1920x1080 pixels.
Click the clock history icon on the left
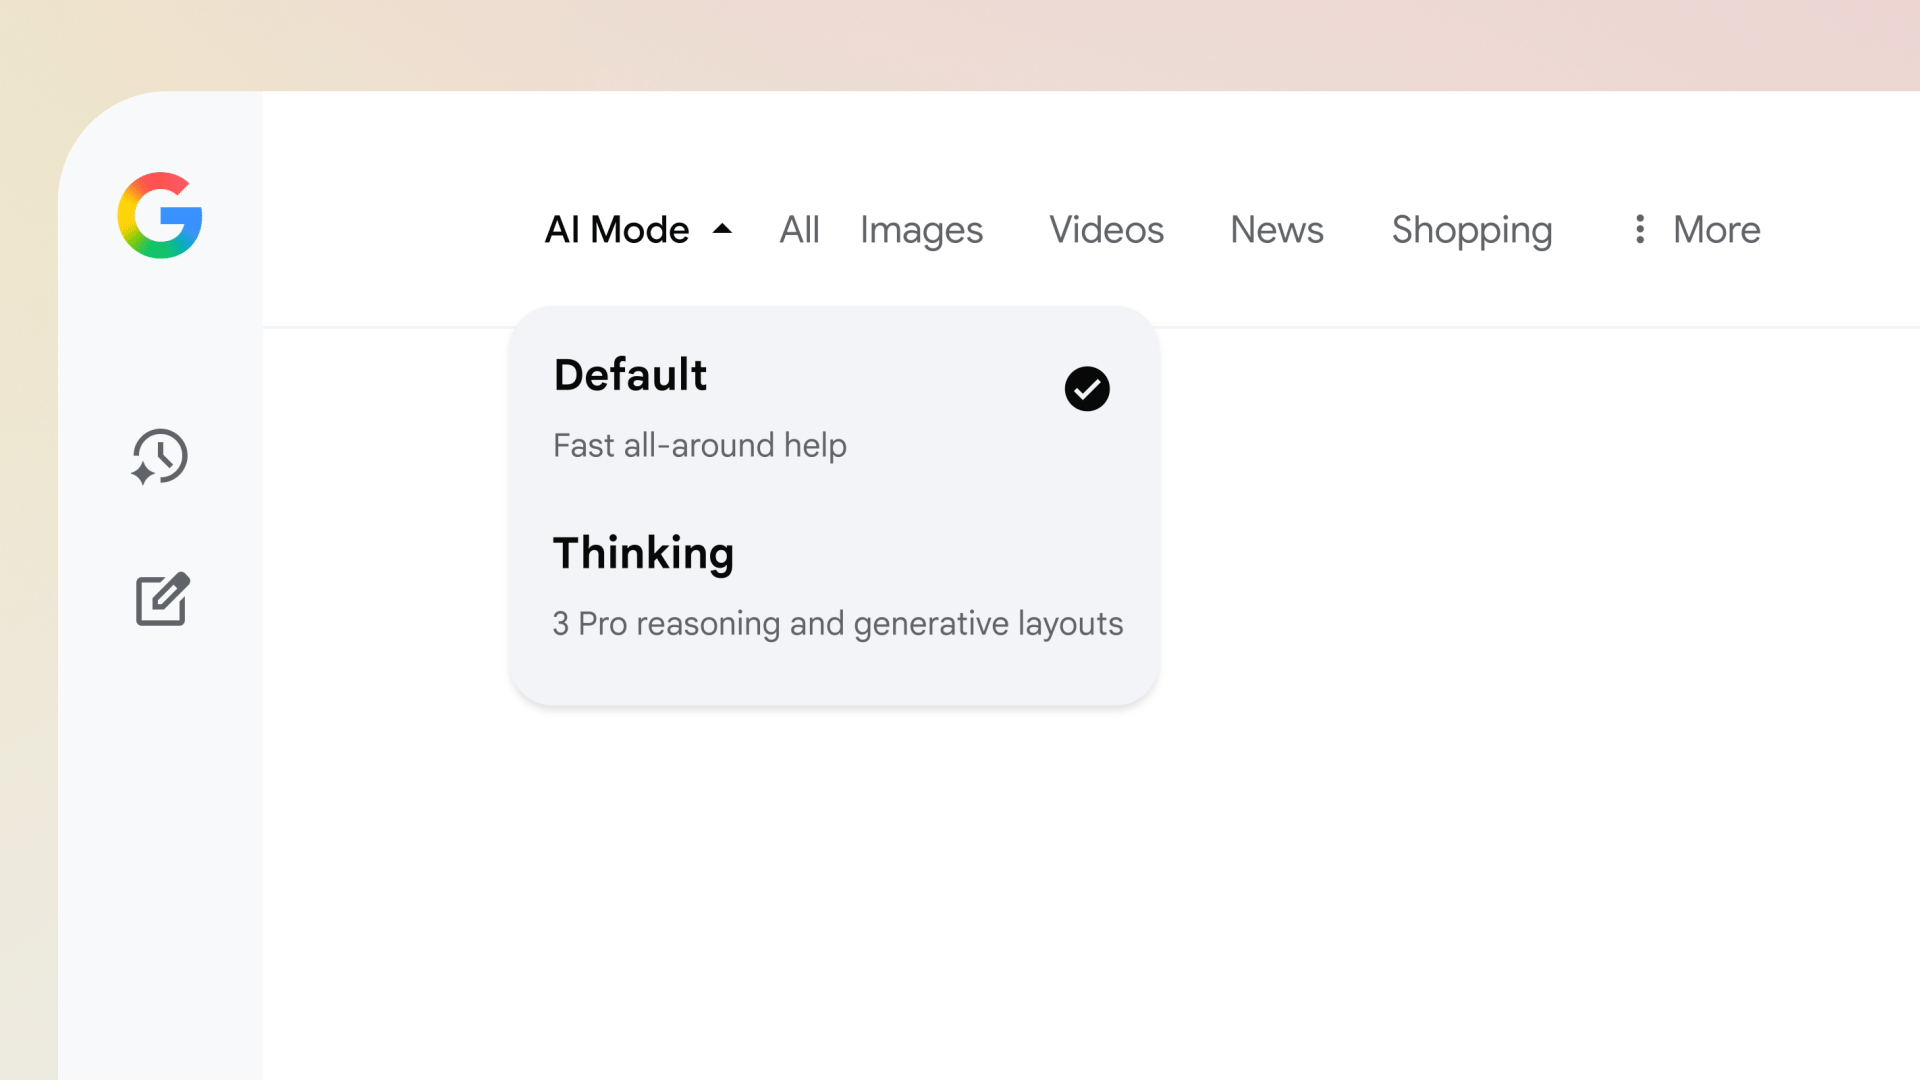tap(159, 458)
